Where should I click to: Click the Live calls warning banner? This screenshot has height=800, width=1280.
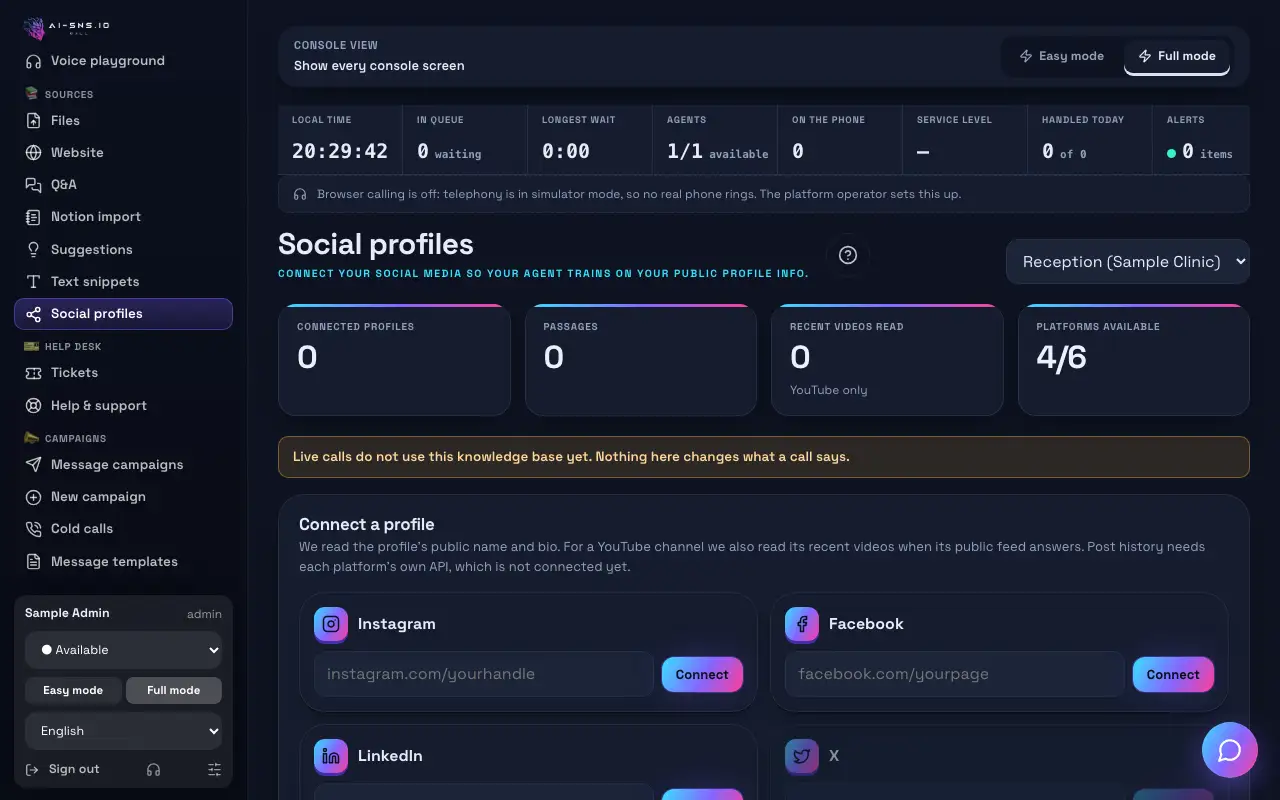point(764,457)
